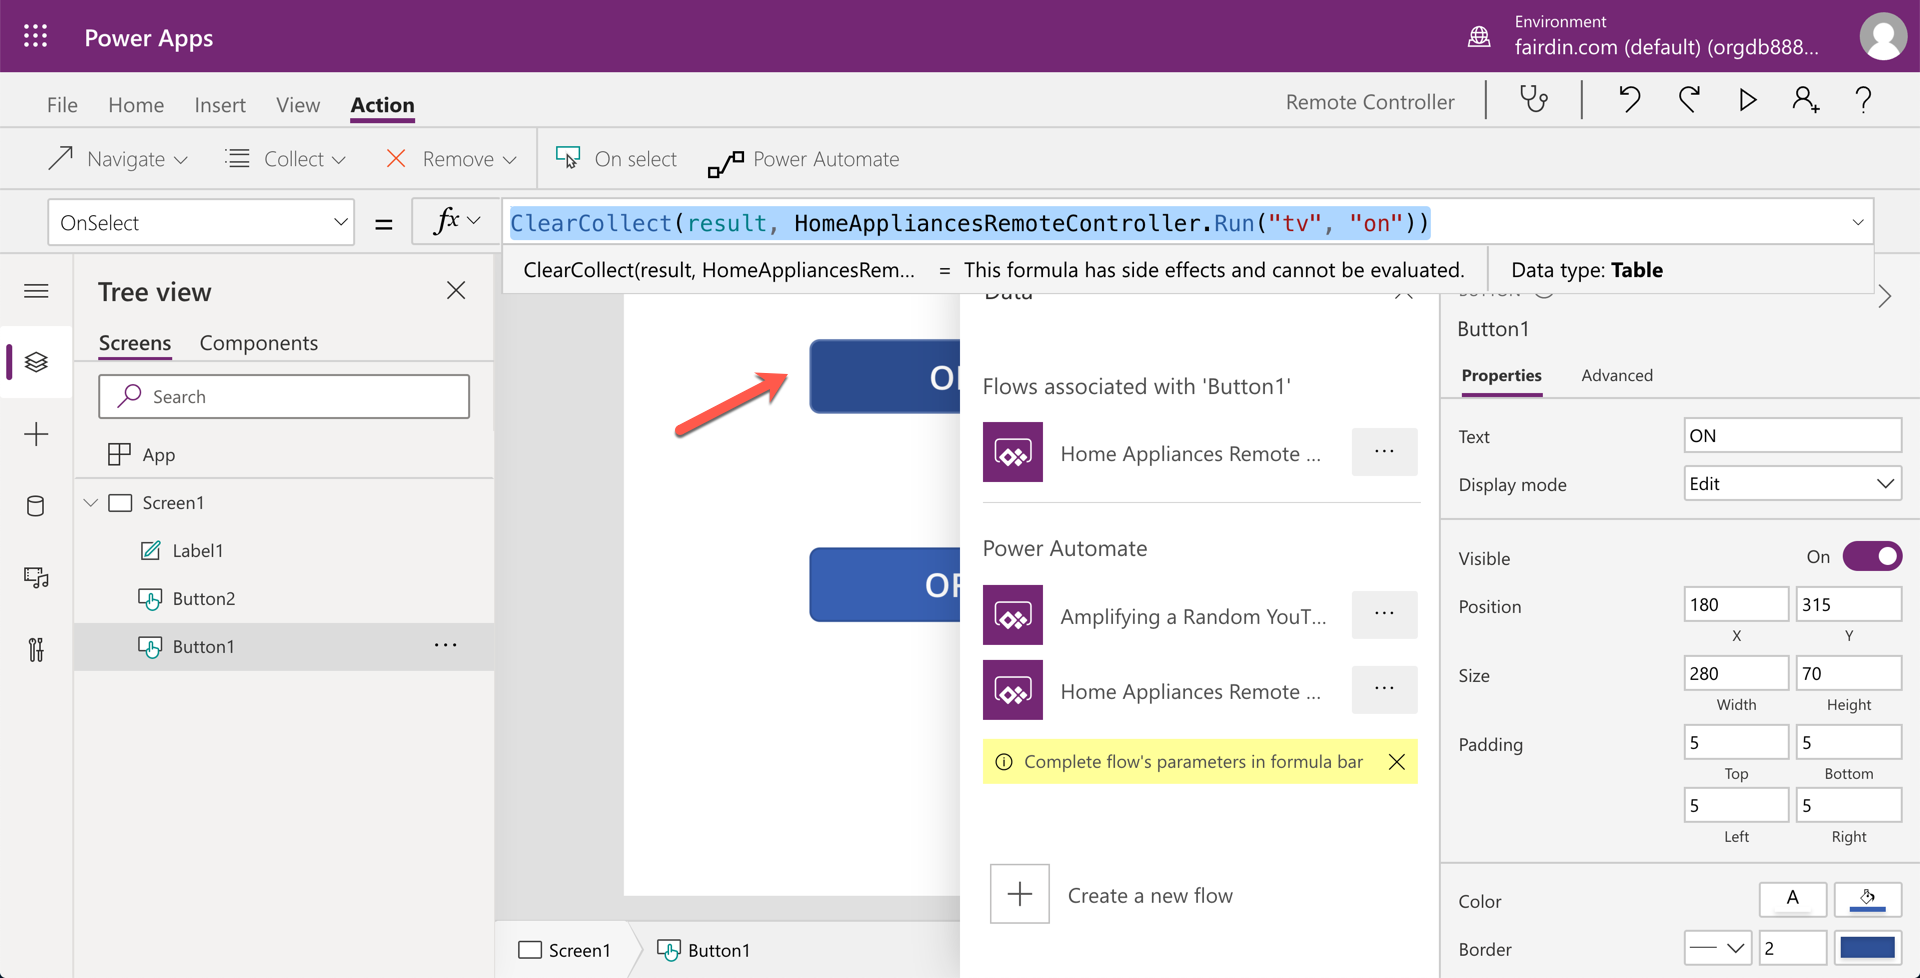Click the Redo arrow icon
Screen dimensions: 1920x978
(x=1689, y=100)
